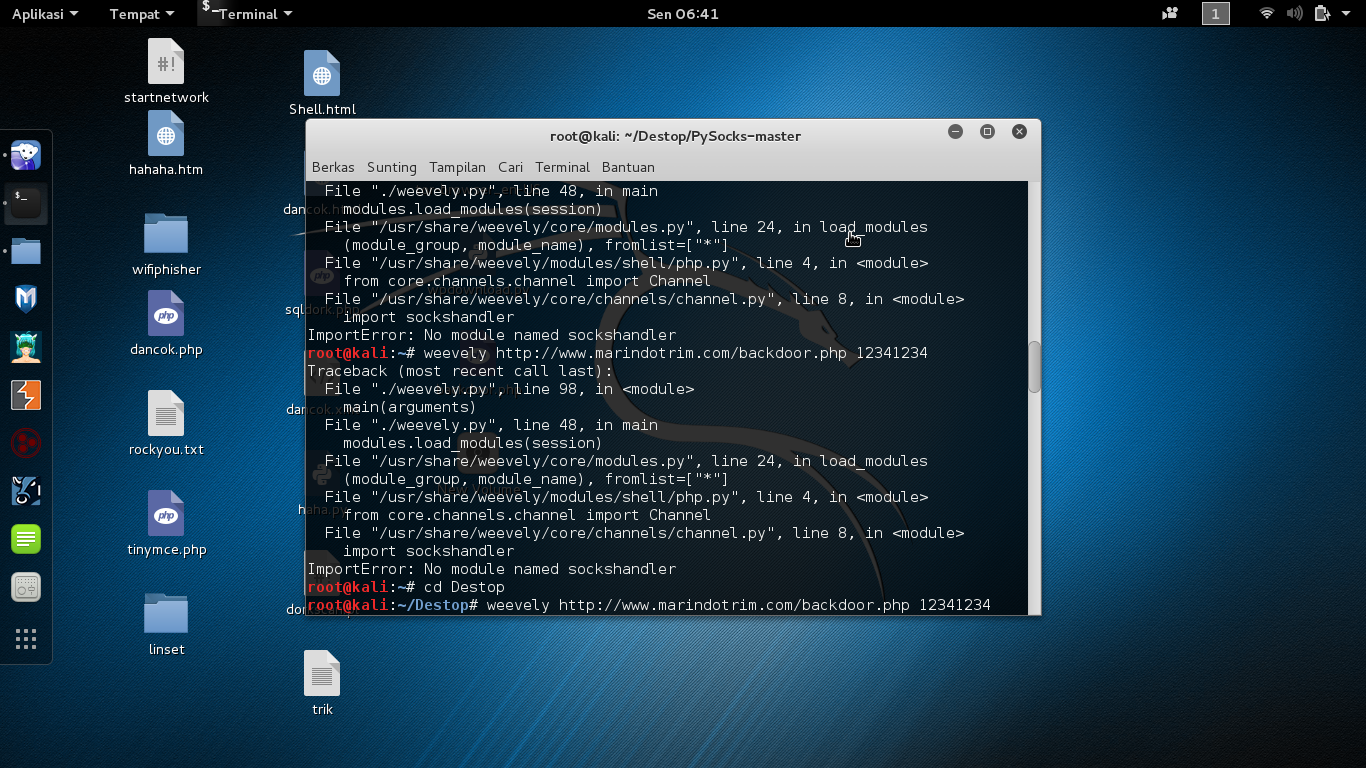Open the Berkas menu in the terminal window
Screen dimensions: 1366x768
tap(333, 167)
